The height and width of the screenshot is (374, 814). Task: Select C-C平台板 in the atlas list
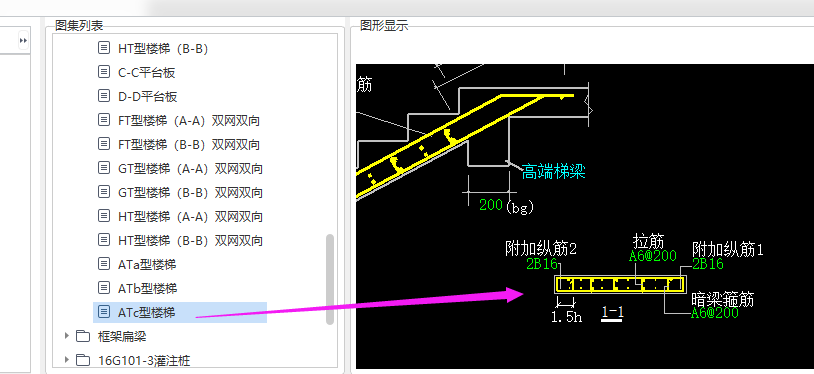click(x=146, y=73)
